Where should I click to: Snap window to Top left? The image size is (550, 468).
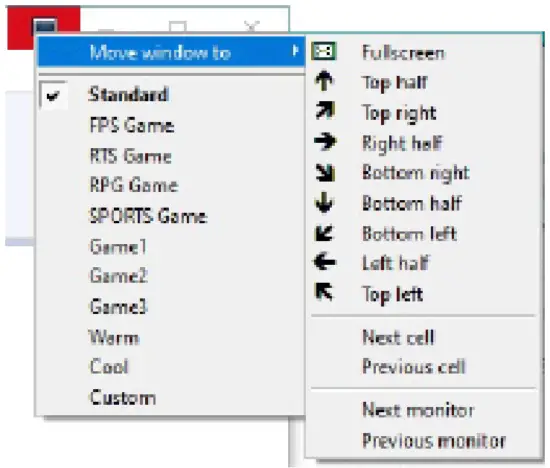(393, 294)
